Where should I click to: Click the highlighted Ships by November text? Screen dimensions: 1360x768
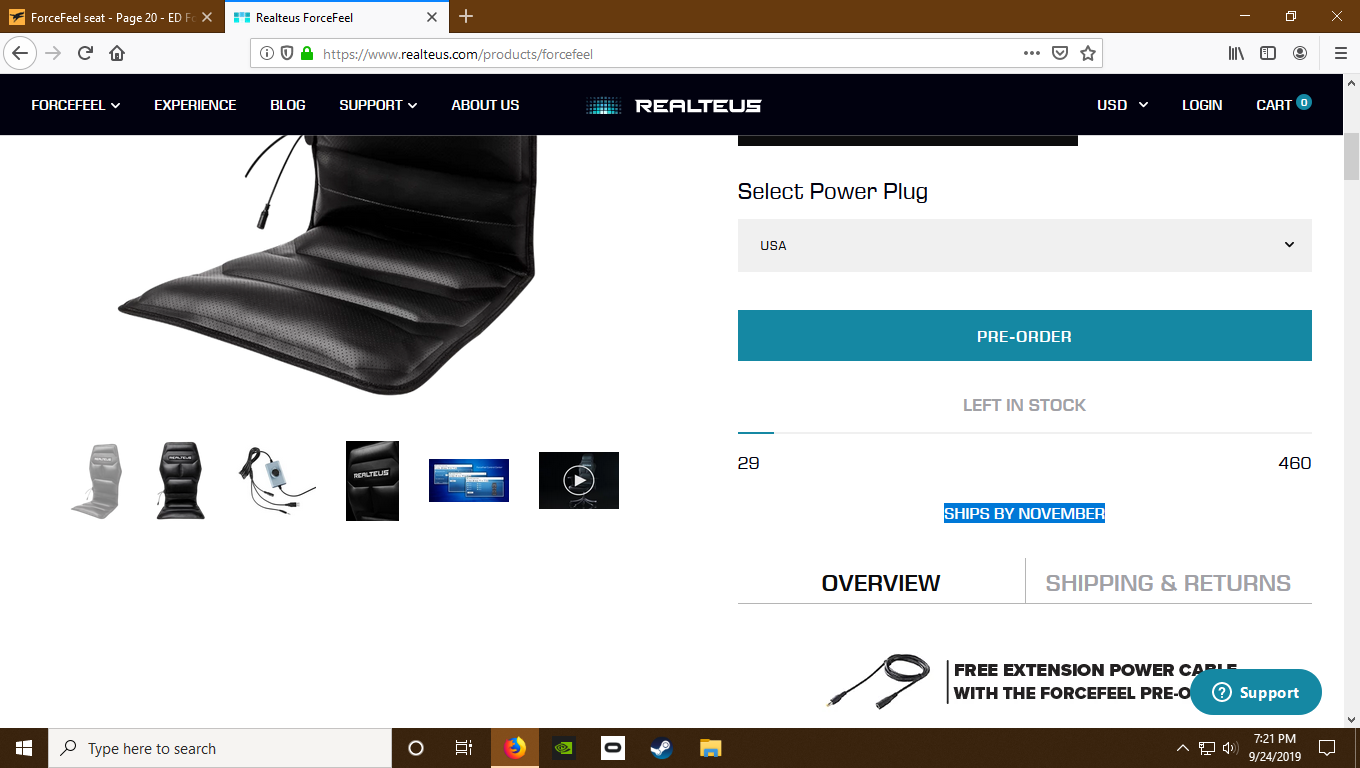coord(1024,513)
